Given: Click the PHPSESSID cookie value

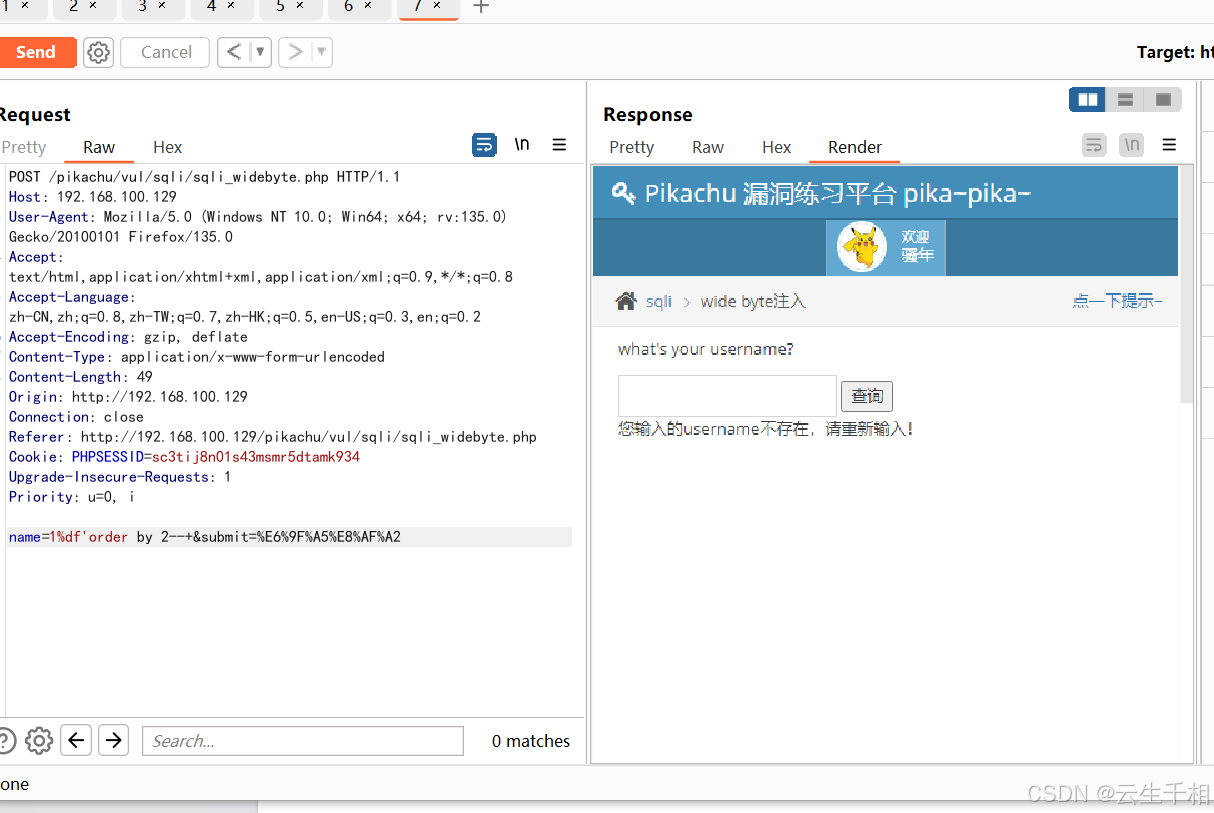Looking at the screenshot, I should [x=256, y=457].
